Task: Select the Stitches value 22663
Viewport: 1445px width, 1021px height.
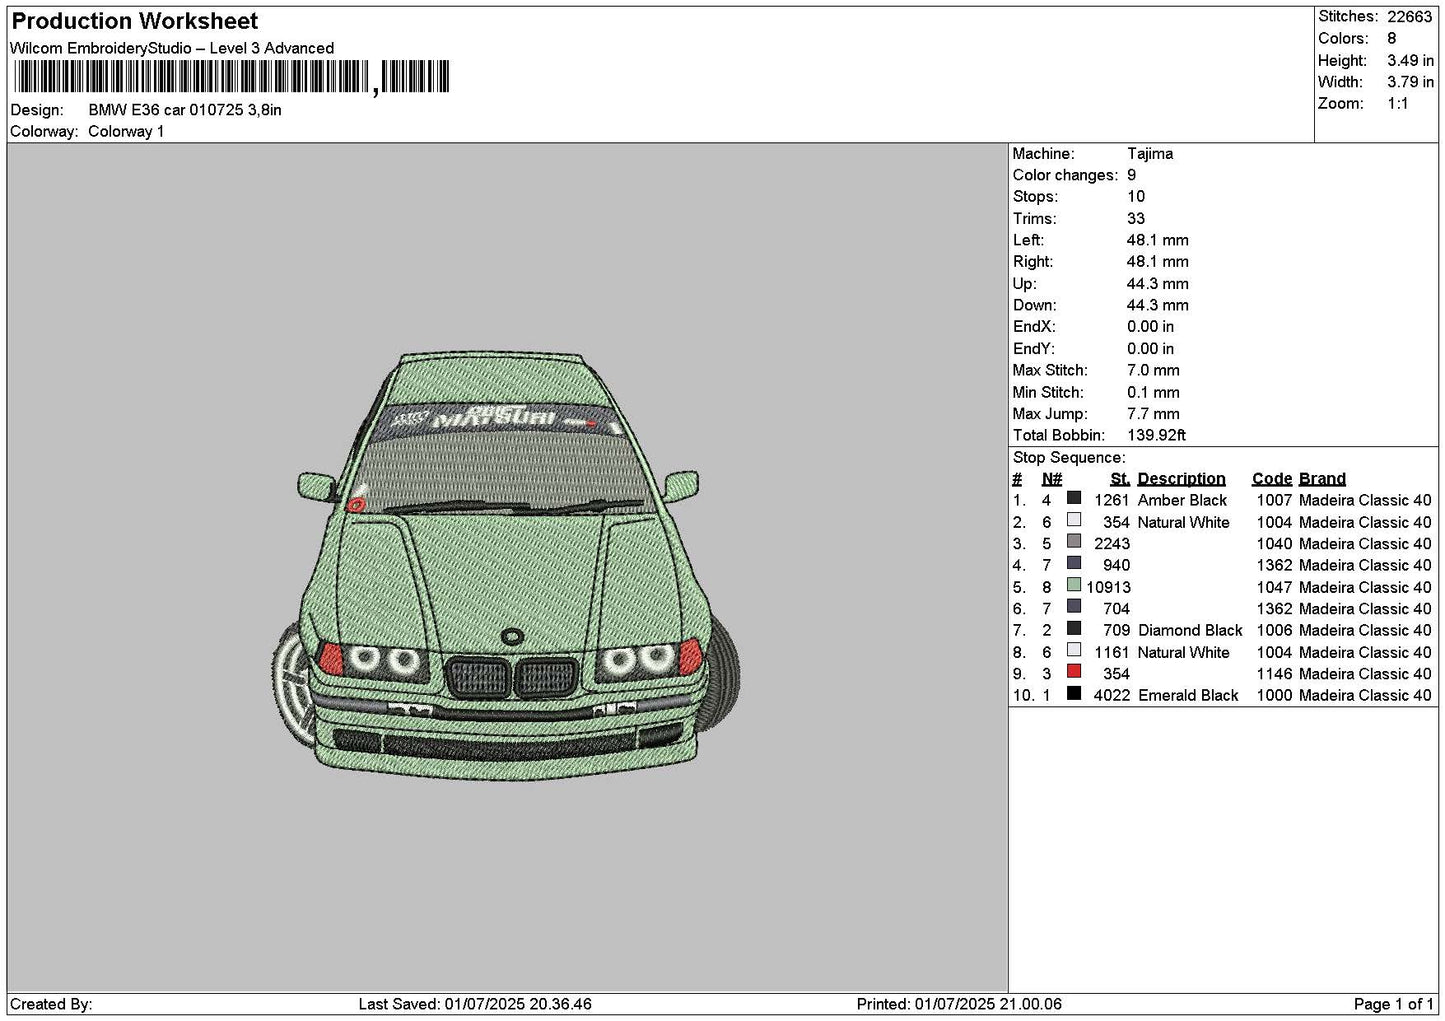Action: 1409,17
